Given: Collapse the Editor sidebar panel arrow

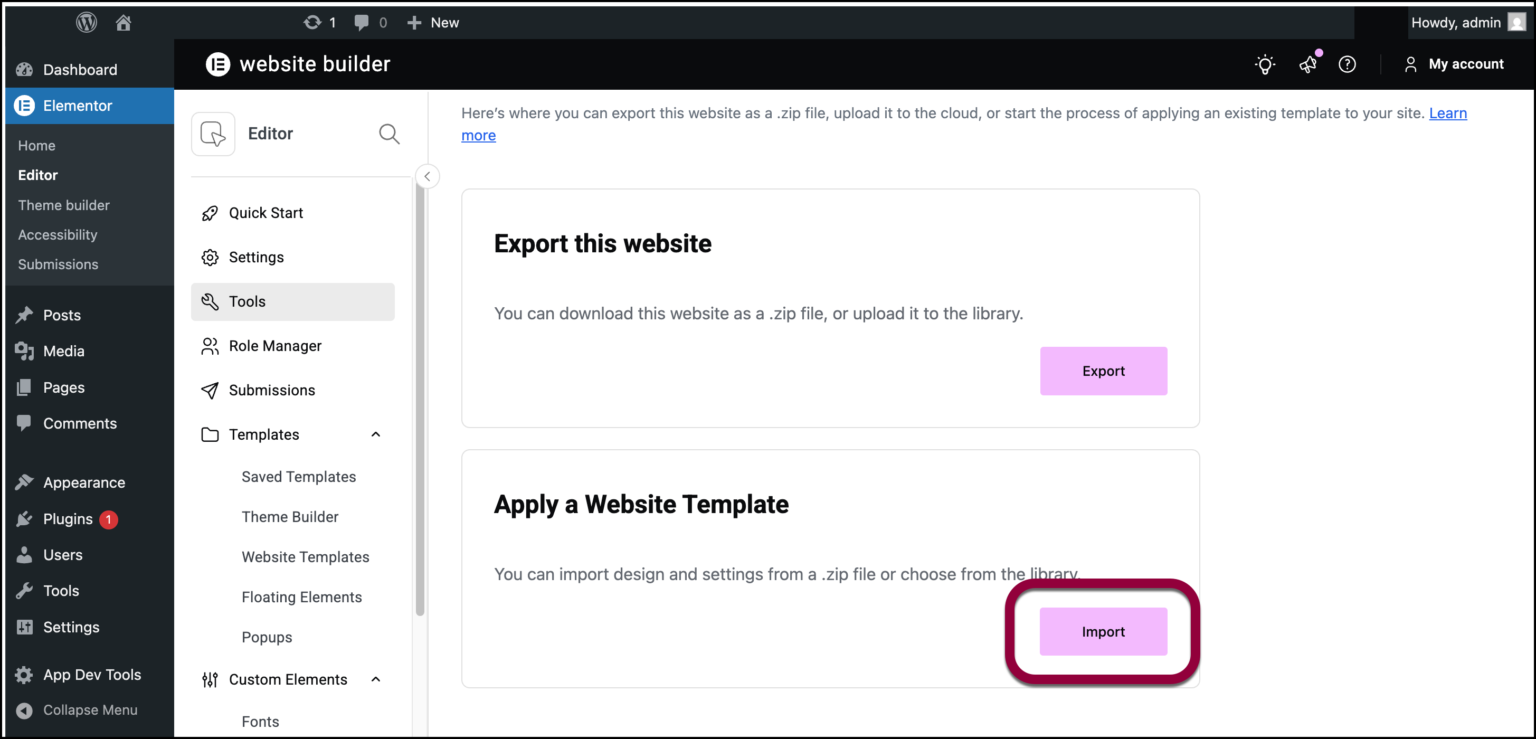Looking at the screenshot, I should point(427,175).
